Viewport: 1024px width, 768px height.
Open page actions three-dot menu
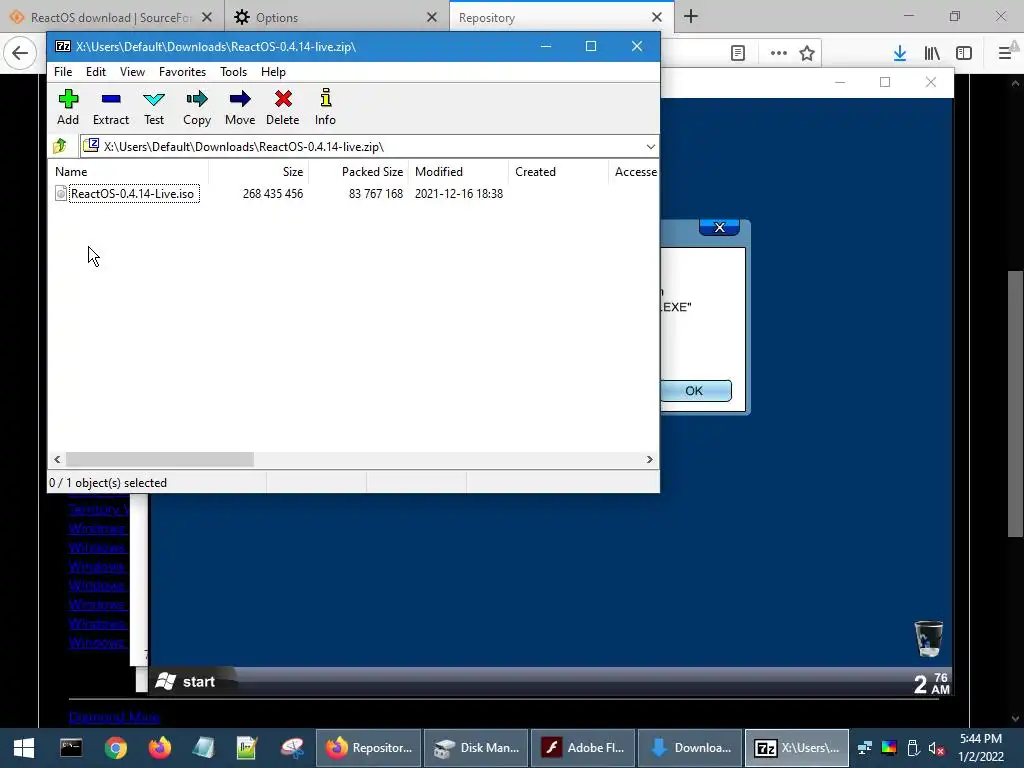point(778,53)
